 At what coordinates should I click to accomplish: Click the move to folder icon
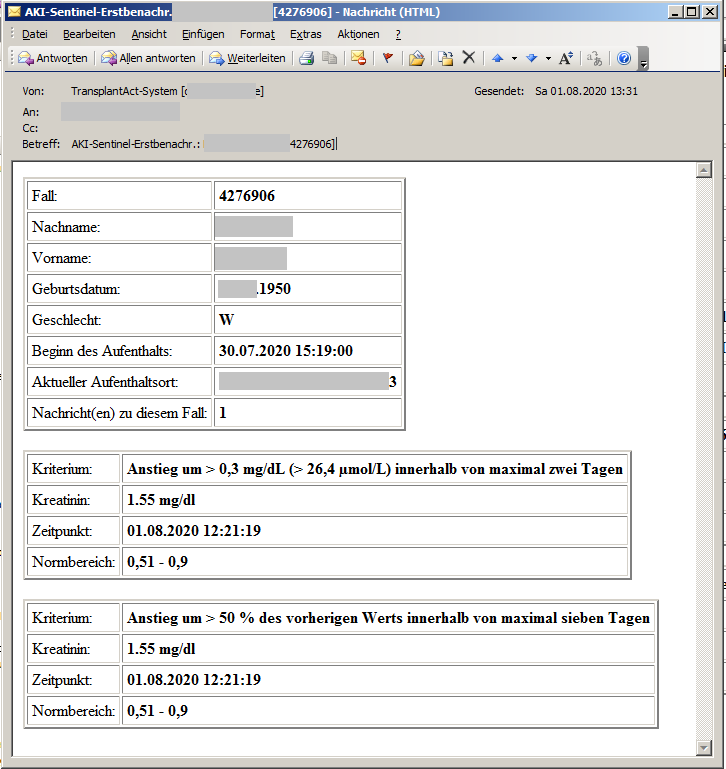tap(446, 58)
